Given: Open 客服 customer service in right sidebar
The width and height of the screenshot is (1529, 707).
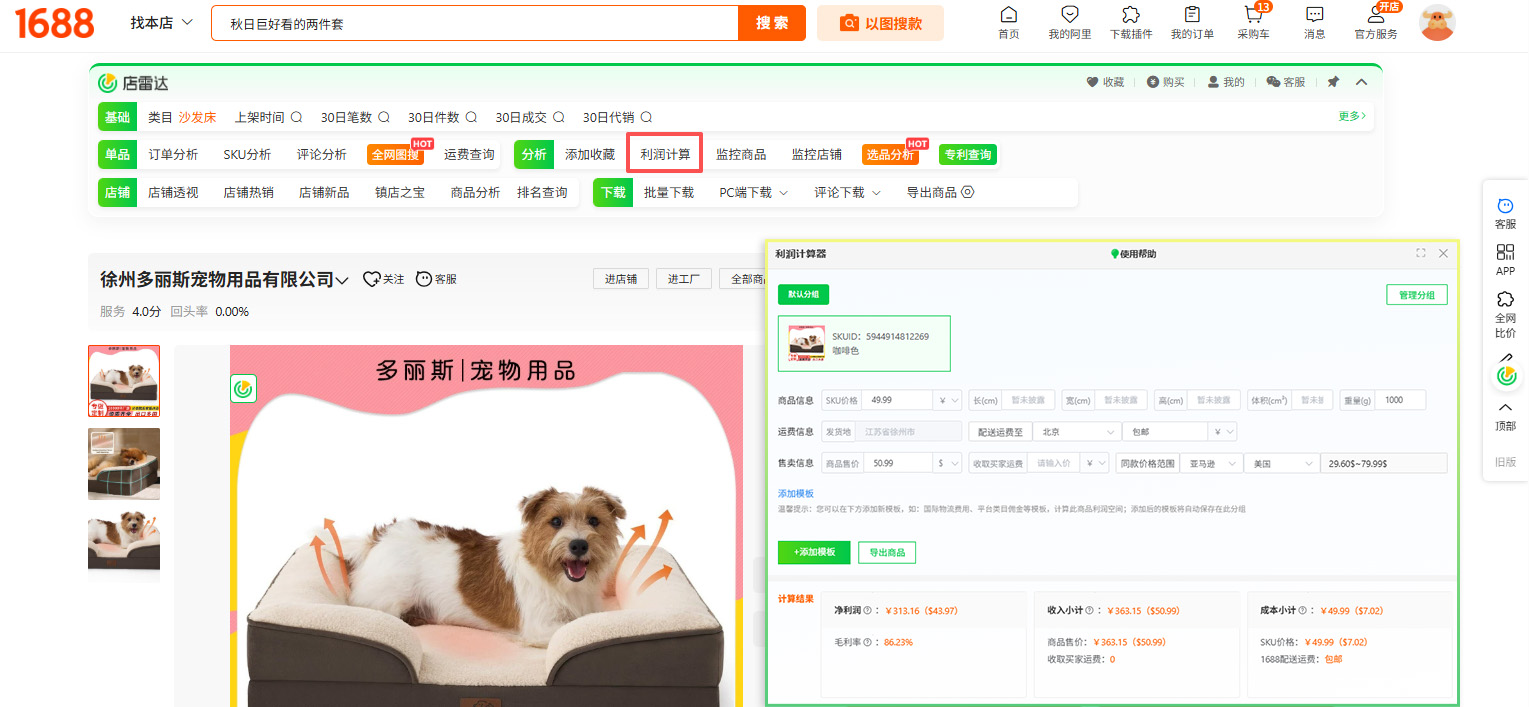Looking at the screenshot, I should click(x=1506, y=211).
